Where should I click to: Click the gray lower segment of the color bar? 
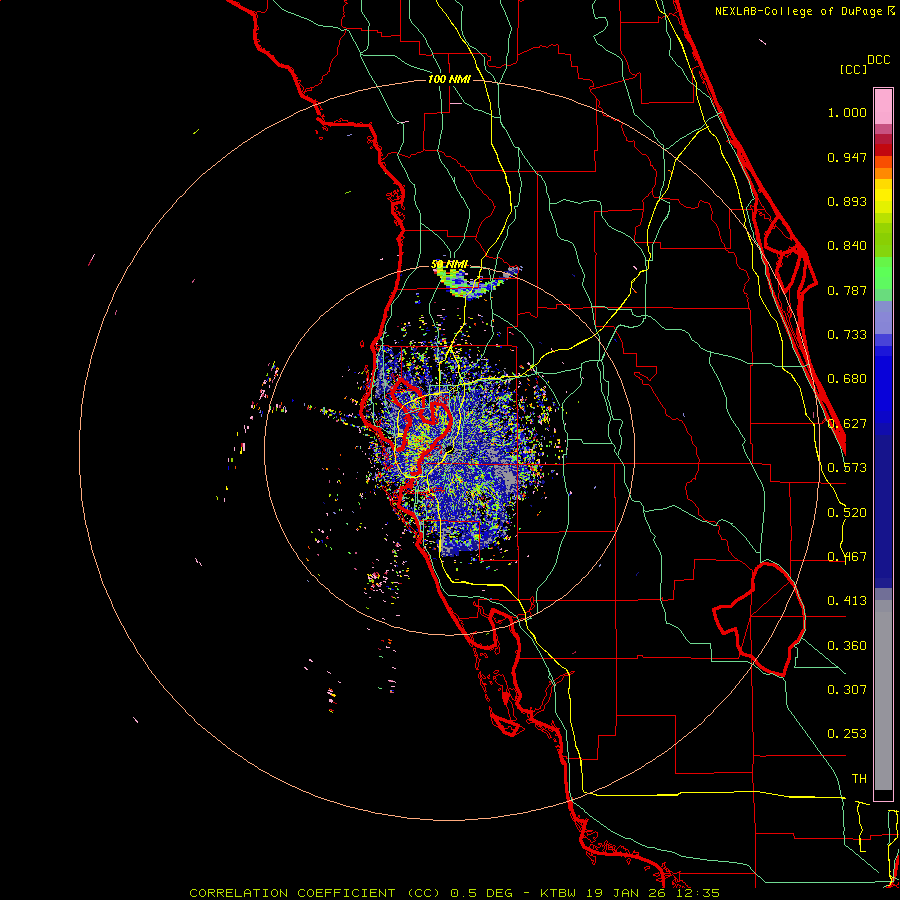883,695
